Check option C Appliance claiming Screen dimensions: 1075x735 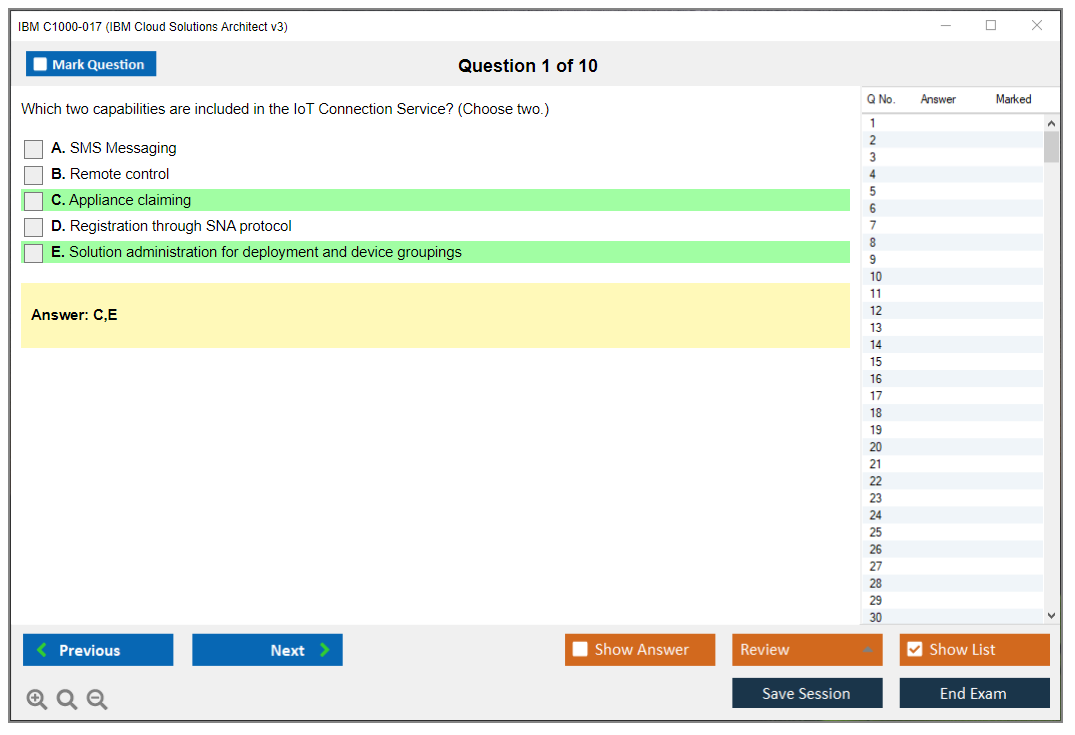click(33, 201)
